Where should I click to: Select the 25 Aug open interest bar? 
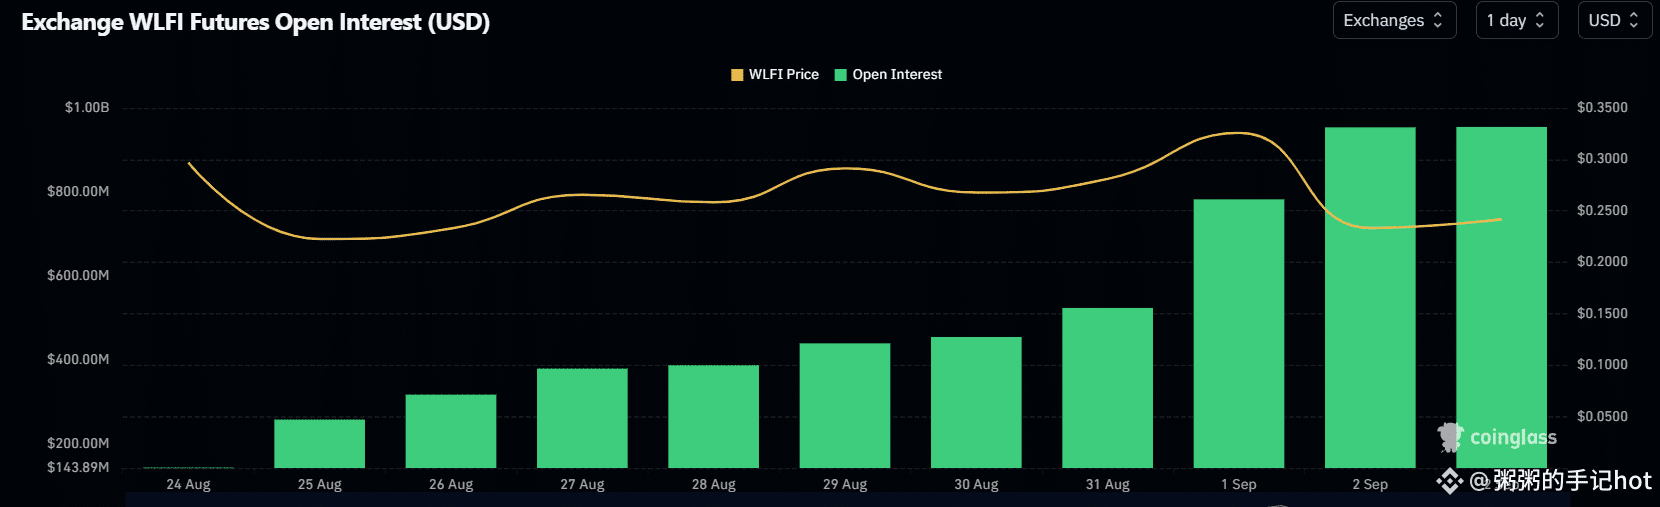pos(320,444)
